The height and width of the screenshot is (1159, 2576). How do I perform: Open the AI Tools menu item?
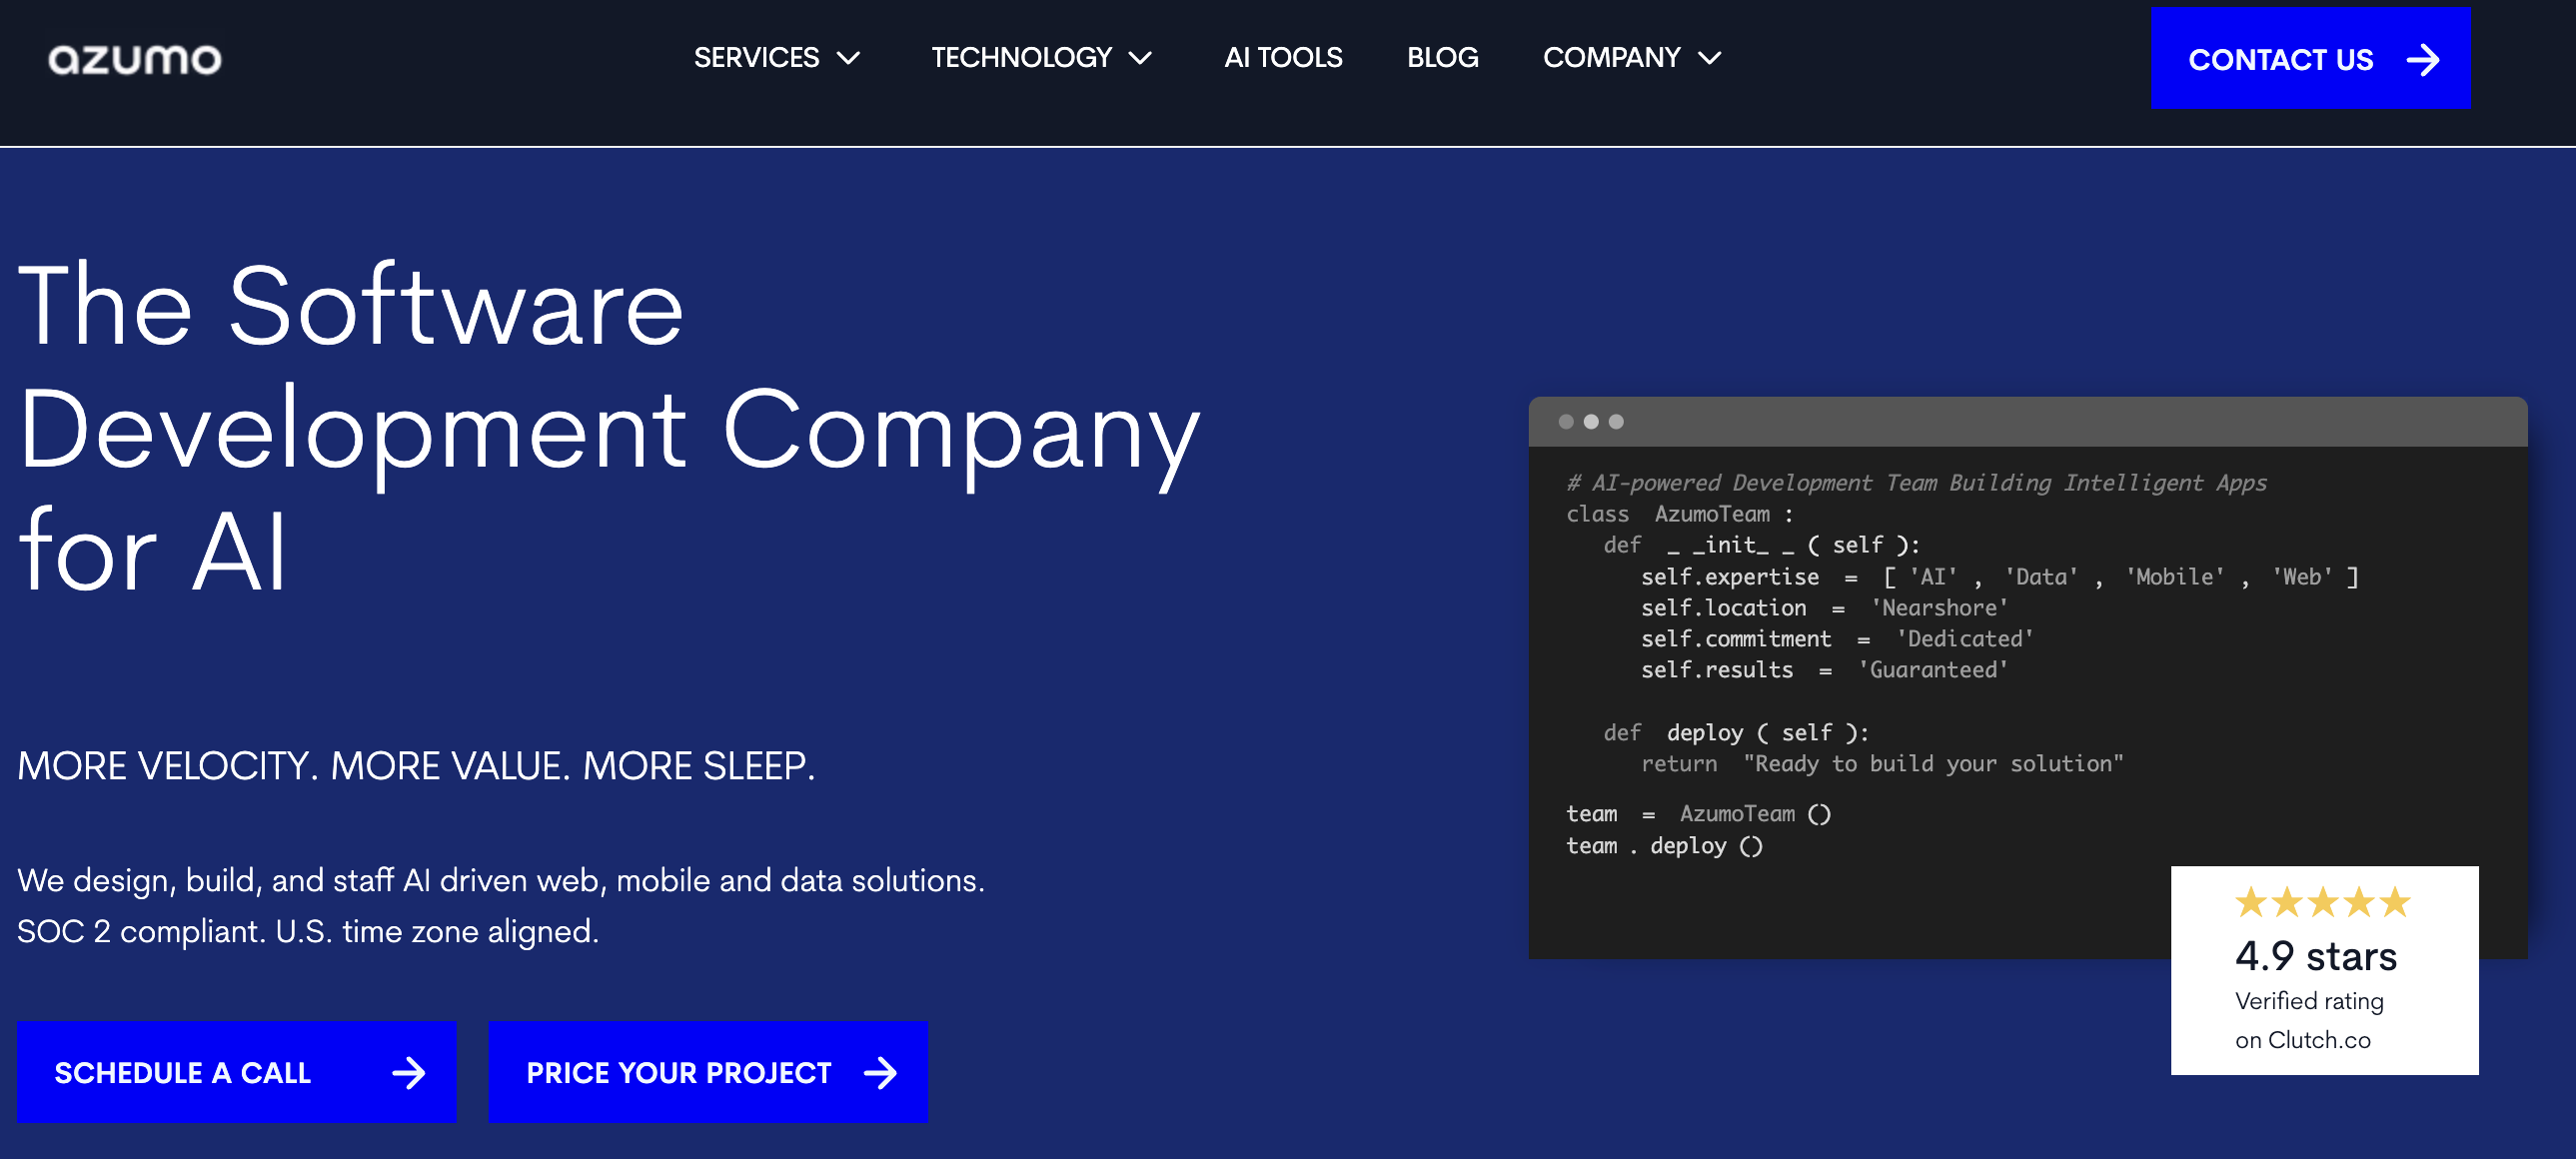[x=1283, y=58]
